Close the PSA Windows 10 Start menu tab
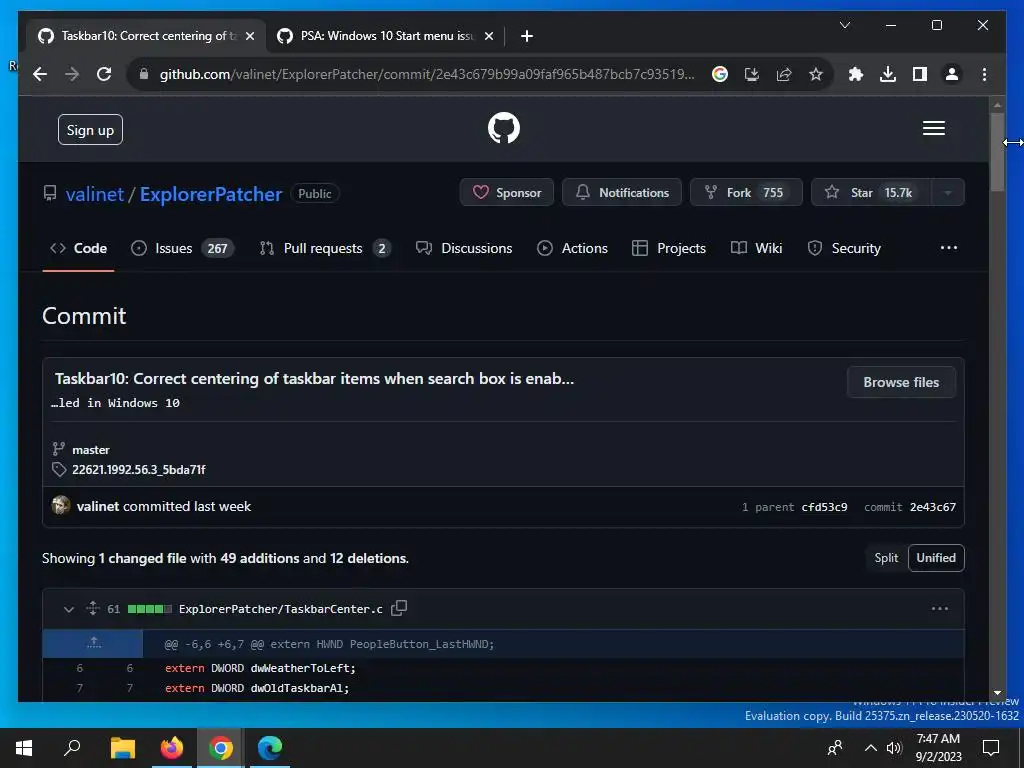The height and width of the screenshot is (768, 1024). click(x=488, y=36)
